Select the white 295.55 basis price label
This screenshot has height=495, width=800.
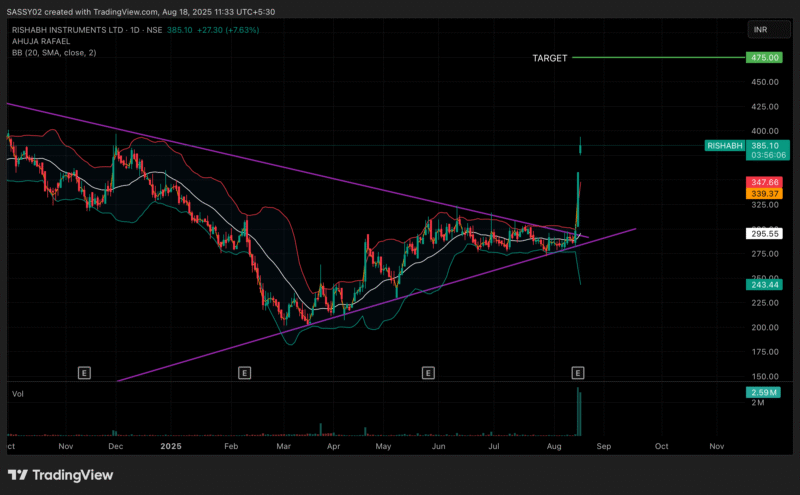coord(764,233)
